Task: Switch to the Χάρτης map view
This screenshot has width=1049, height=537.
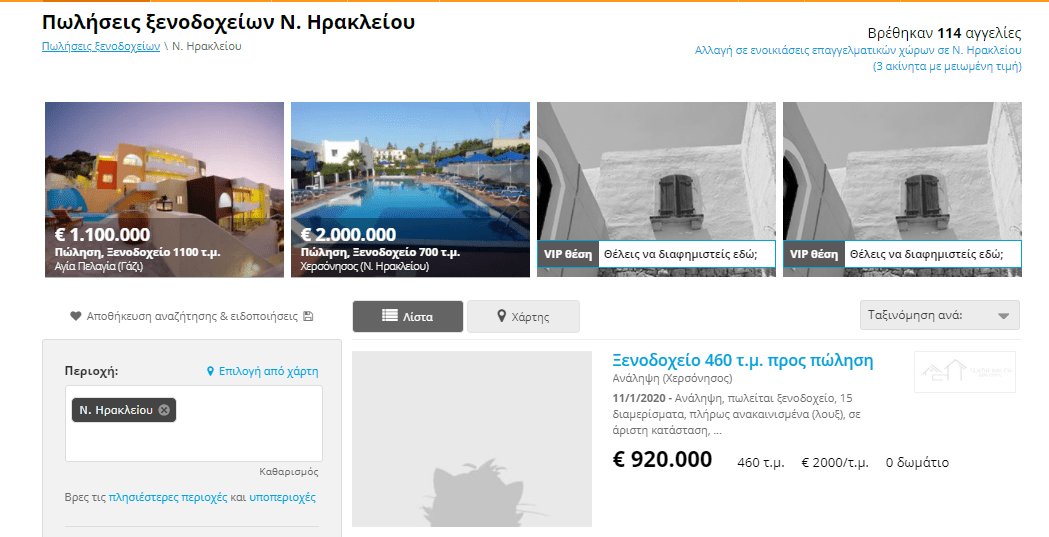Action: [x=523, y=316]
